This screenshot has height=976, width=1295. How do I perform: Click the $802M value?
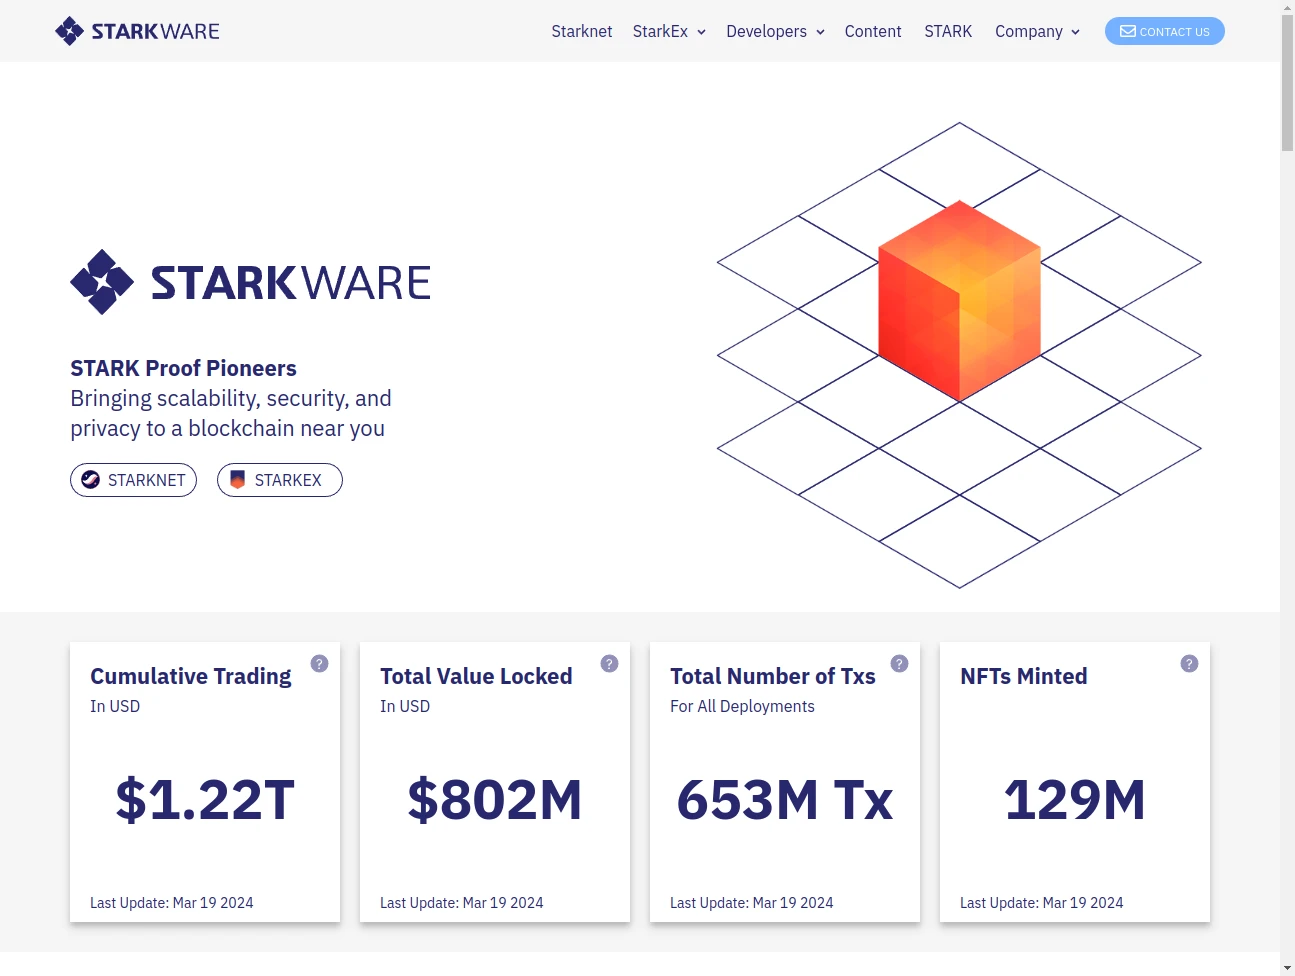495,800
